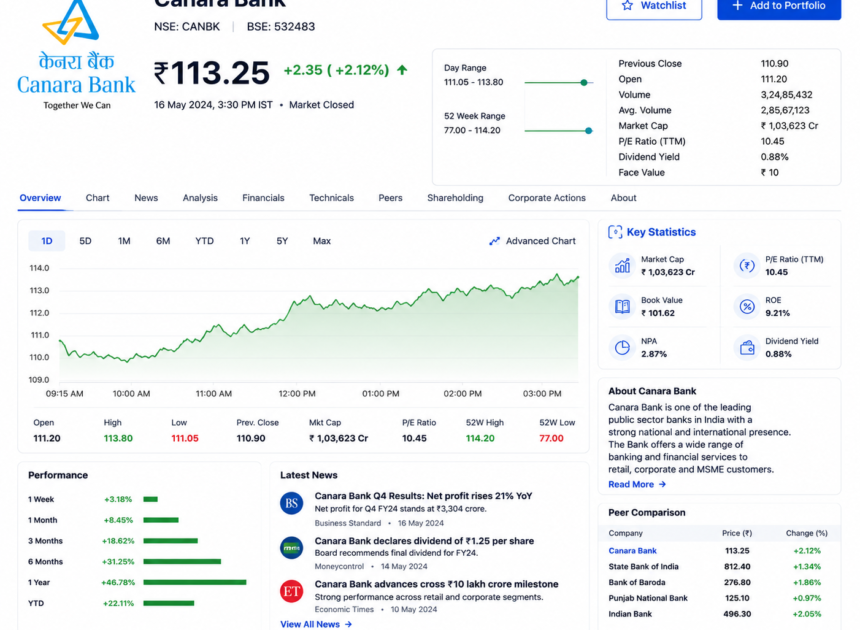Click the Dividend Yield wallet icon
Viewport: 860px width, 630px height.
[x=746, y=348]
